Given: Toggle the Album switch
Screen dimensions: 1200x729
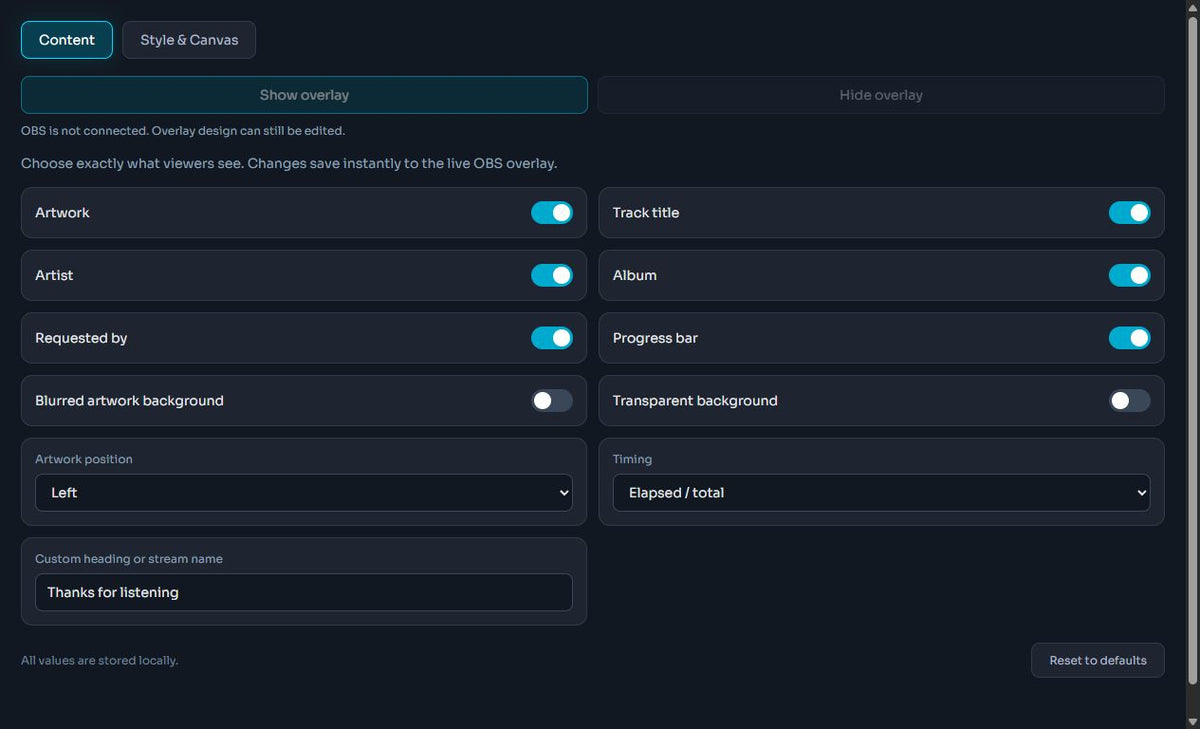Looking at the screenshot, I should 1130,275.
